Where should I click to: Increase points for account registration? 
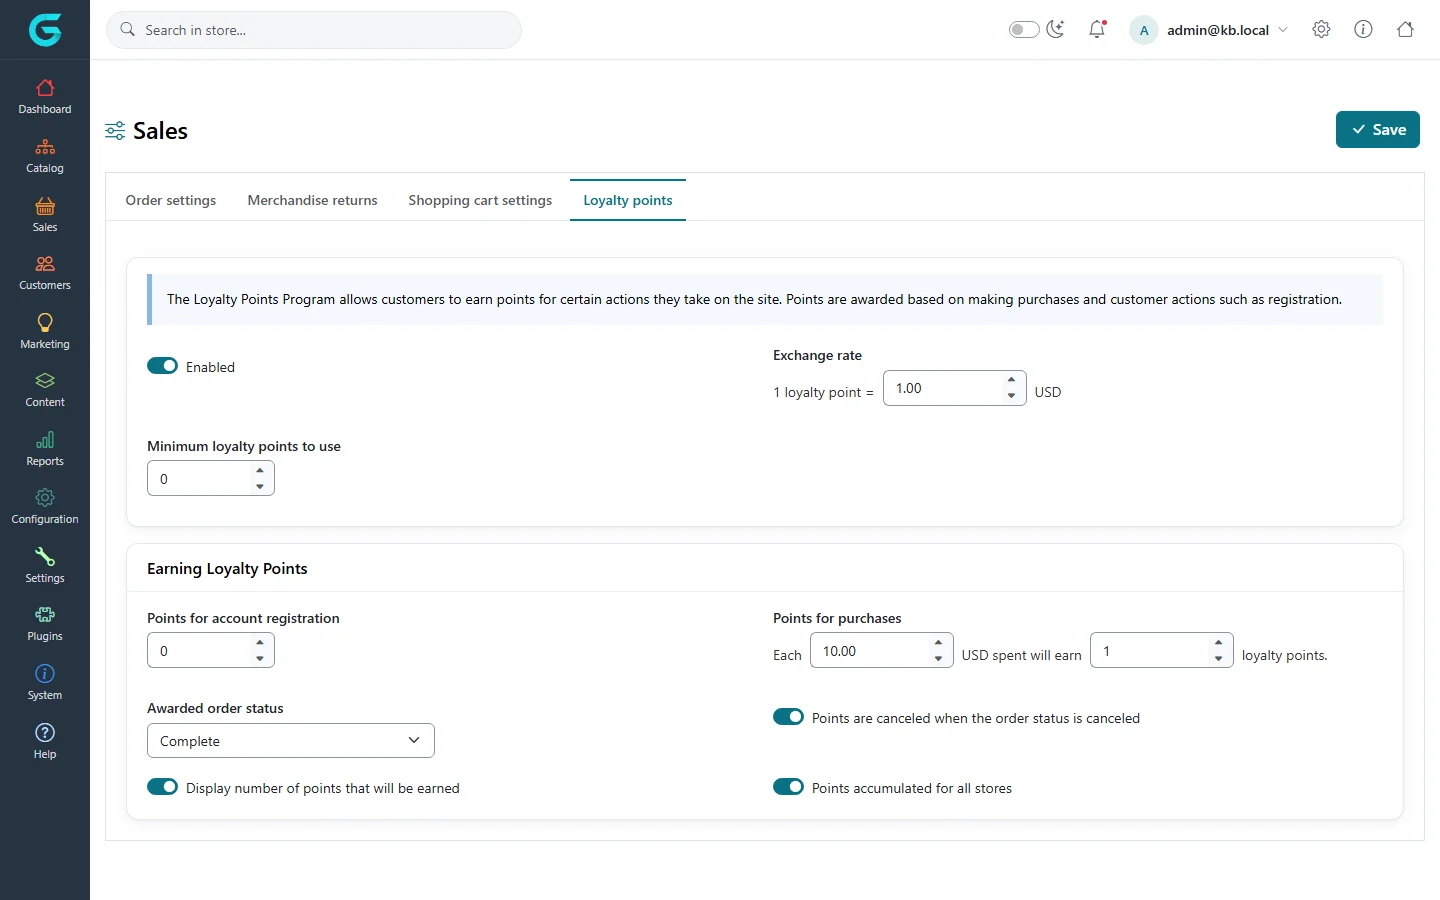click(260, 642)
